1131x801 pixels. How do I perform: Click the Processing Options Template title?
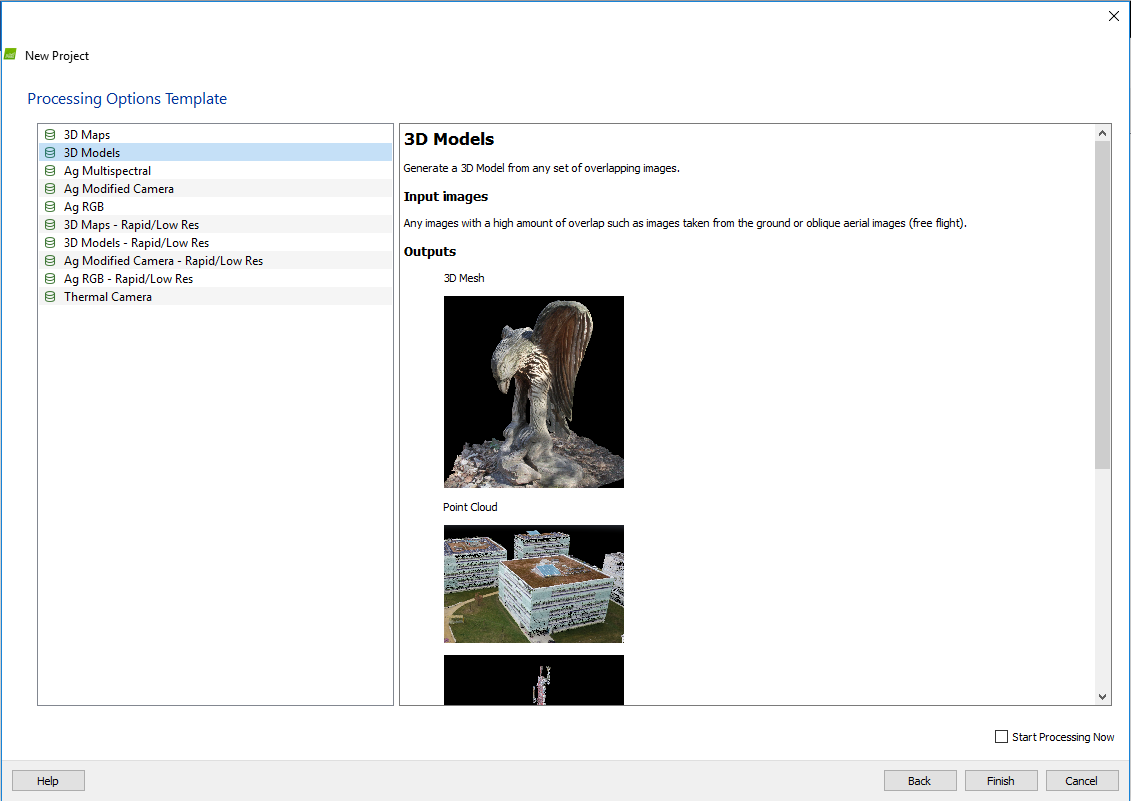coord(127,99)
